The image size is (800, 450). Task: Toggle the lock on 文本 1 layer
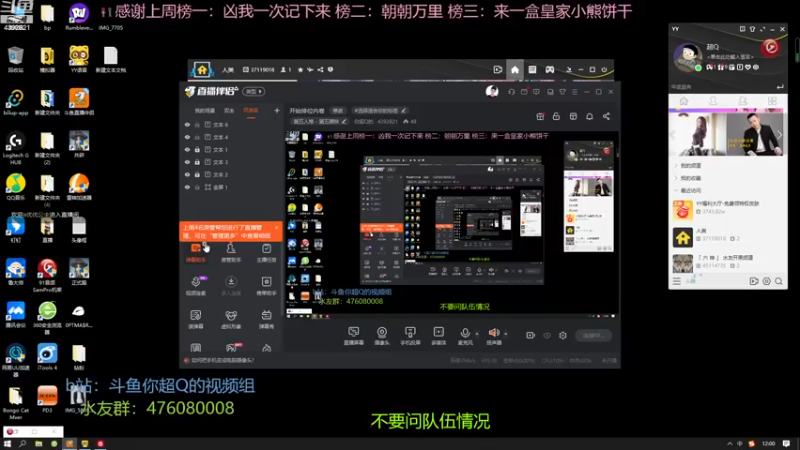tap(197, 149)
